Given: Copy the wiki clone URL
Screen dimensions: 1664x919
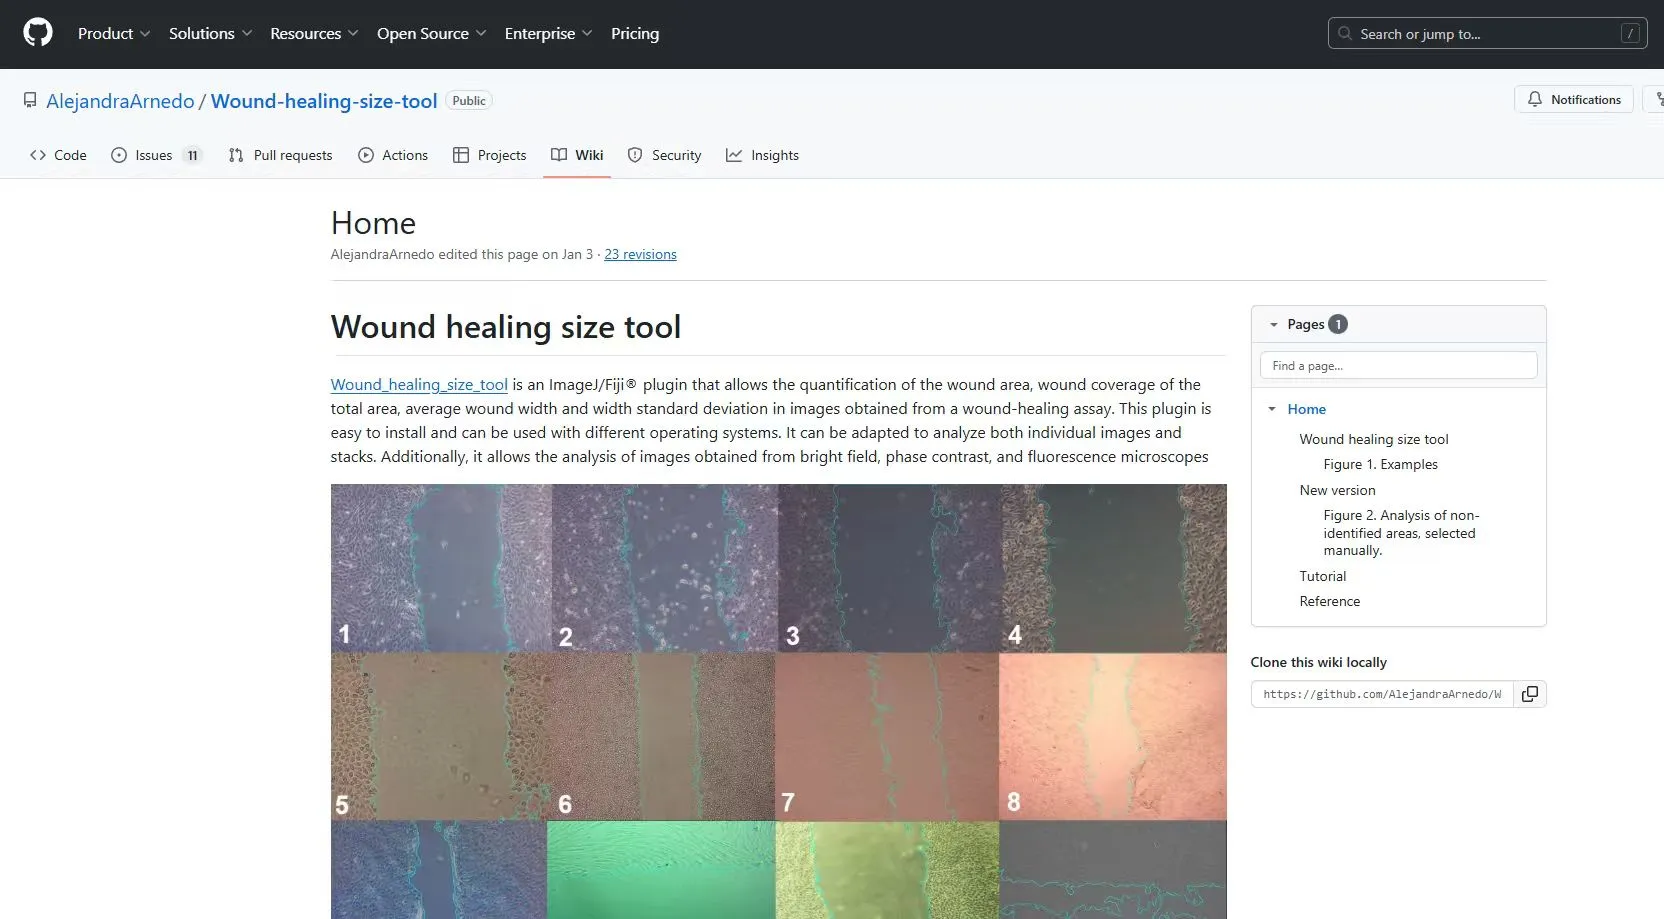Looking at the screenshot, I should pyautogui.click(x=1530, y=694).
